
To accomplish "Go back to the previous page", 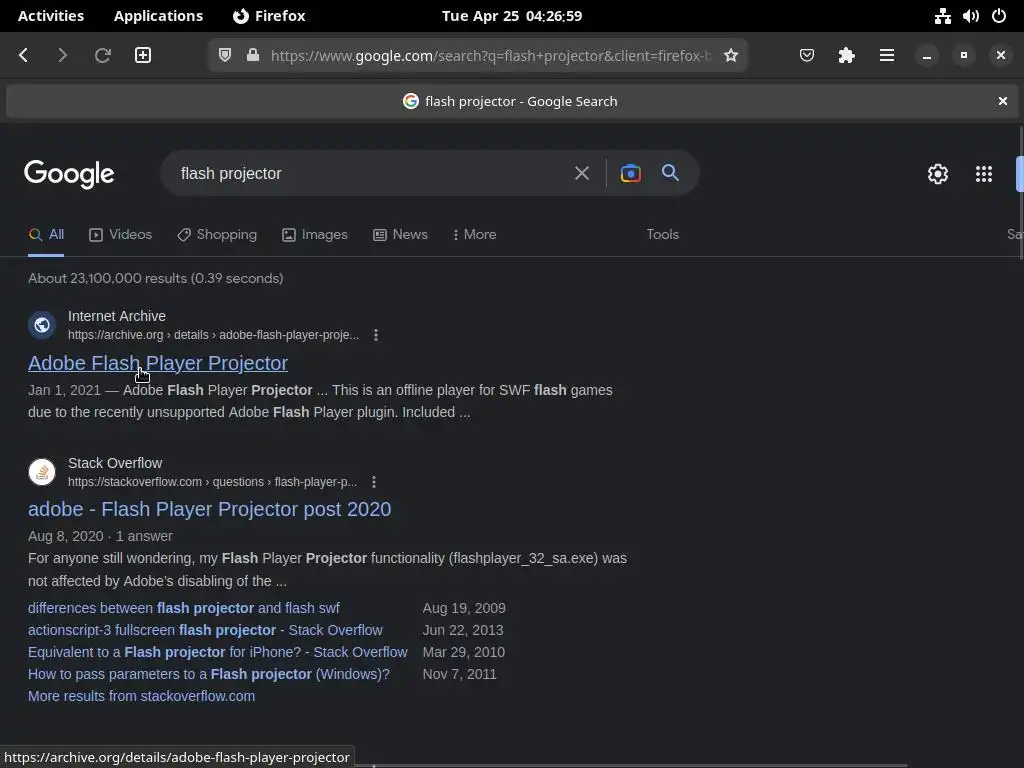I will tap(24, 56).
